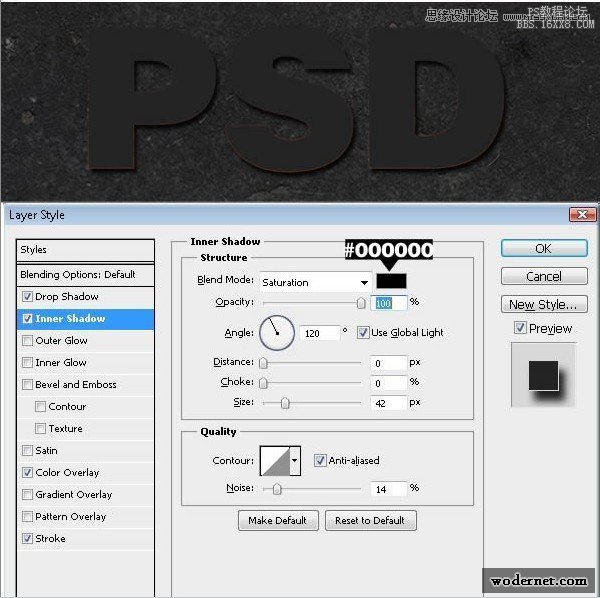Click the Angle value field
The width and height of the screenshot is (600, 598).
pos(320,333)
